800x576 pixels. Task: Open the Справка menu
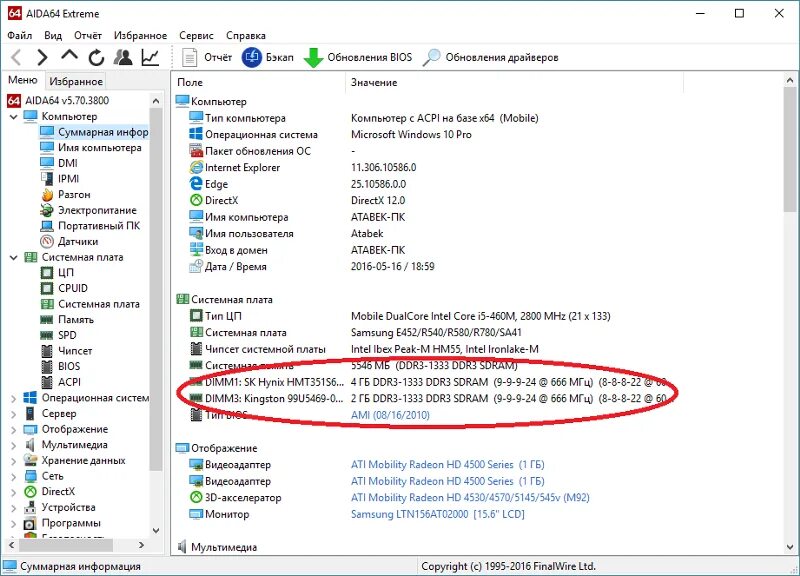245,35
